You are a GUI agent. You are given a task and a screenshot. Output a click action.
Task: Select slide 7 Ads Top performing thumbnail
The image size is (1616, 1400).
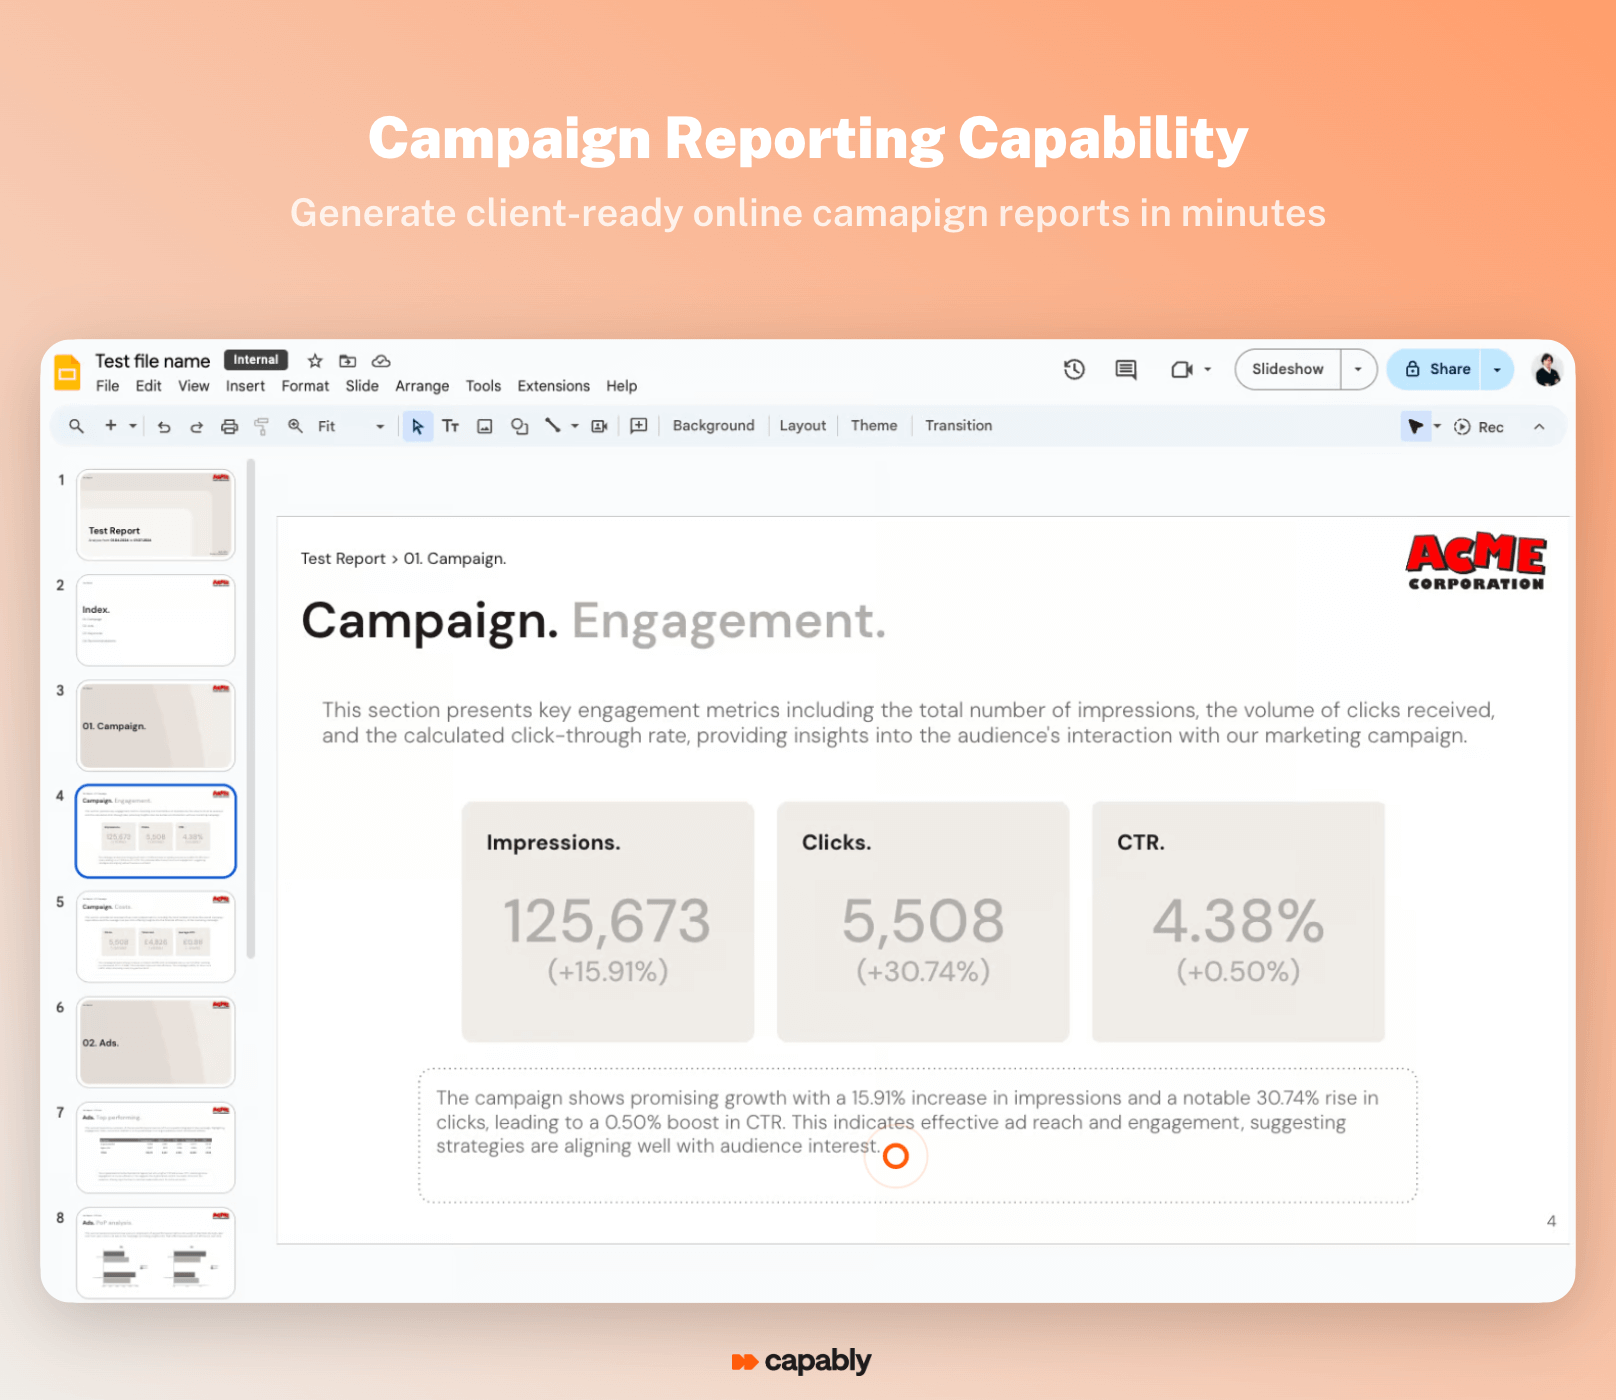[155, 1148]
